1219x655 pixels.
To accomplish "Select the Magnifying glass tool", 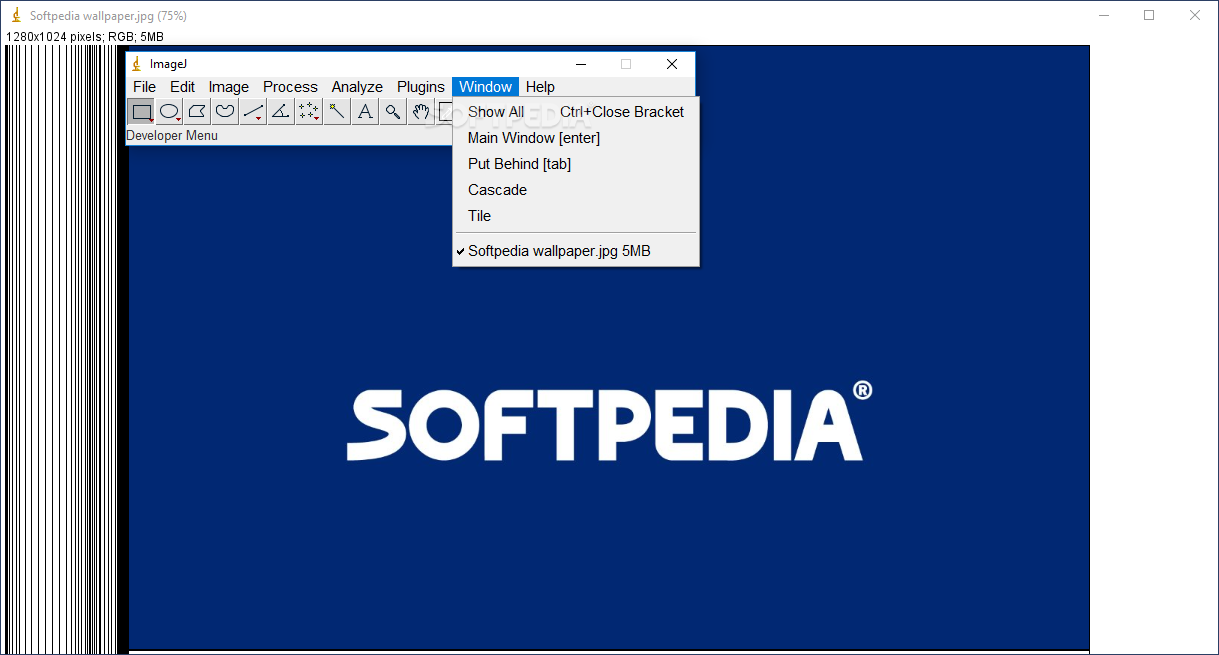I will click(394, 112).
